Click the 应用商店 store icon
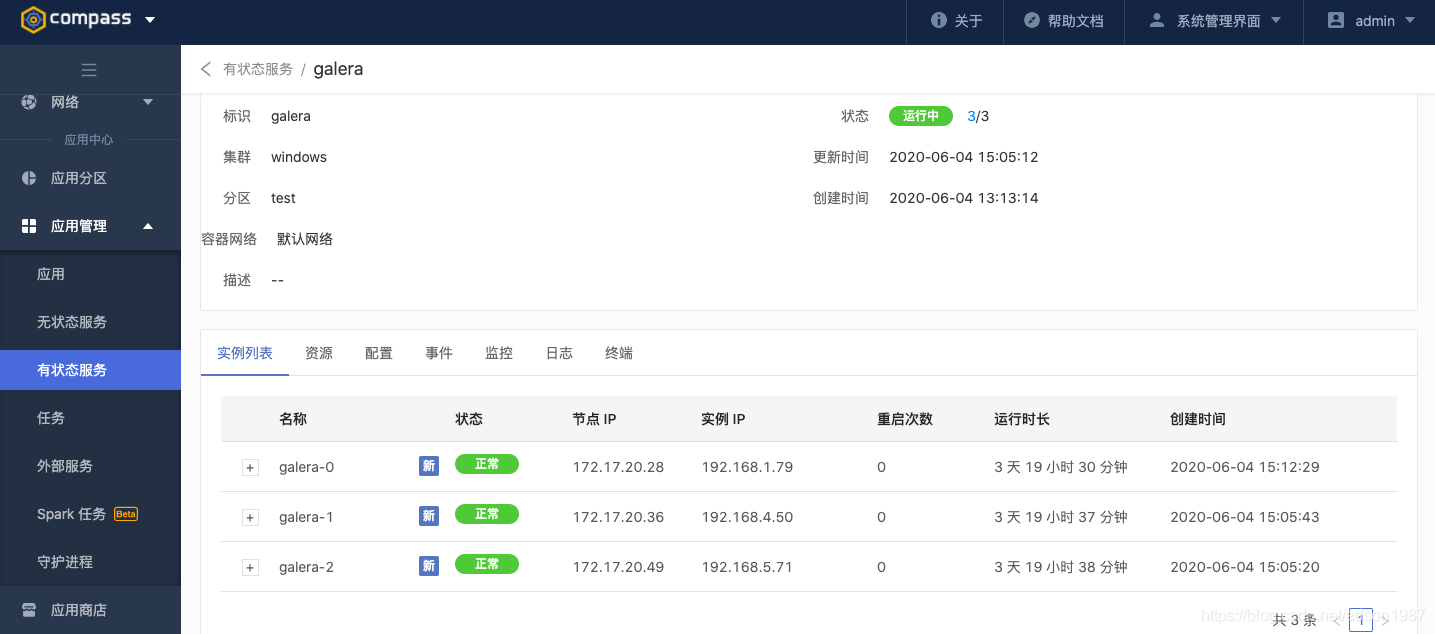1435x634 pixels. coord(30,610)
